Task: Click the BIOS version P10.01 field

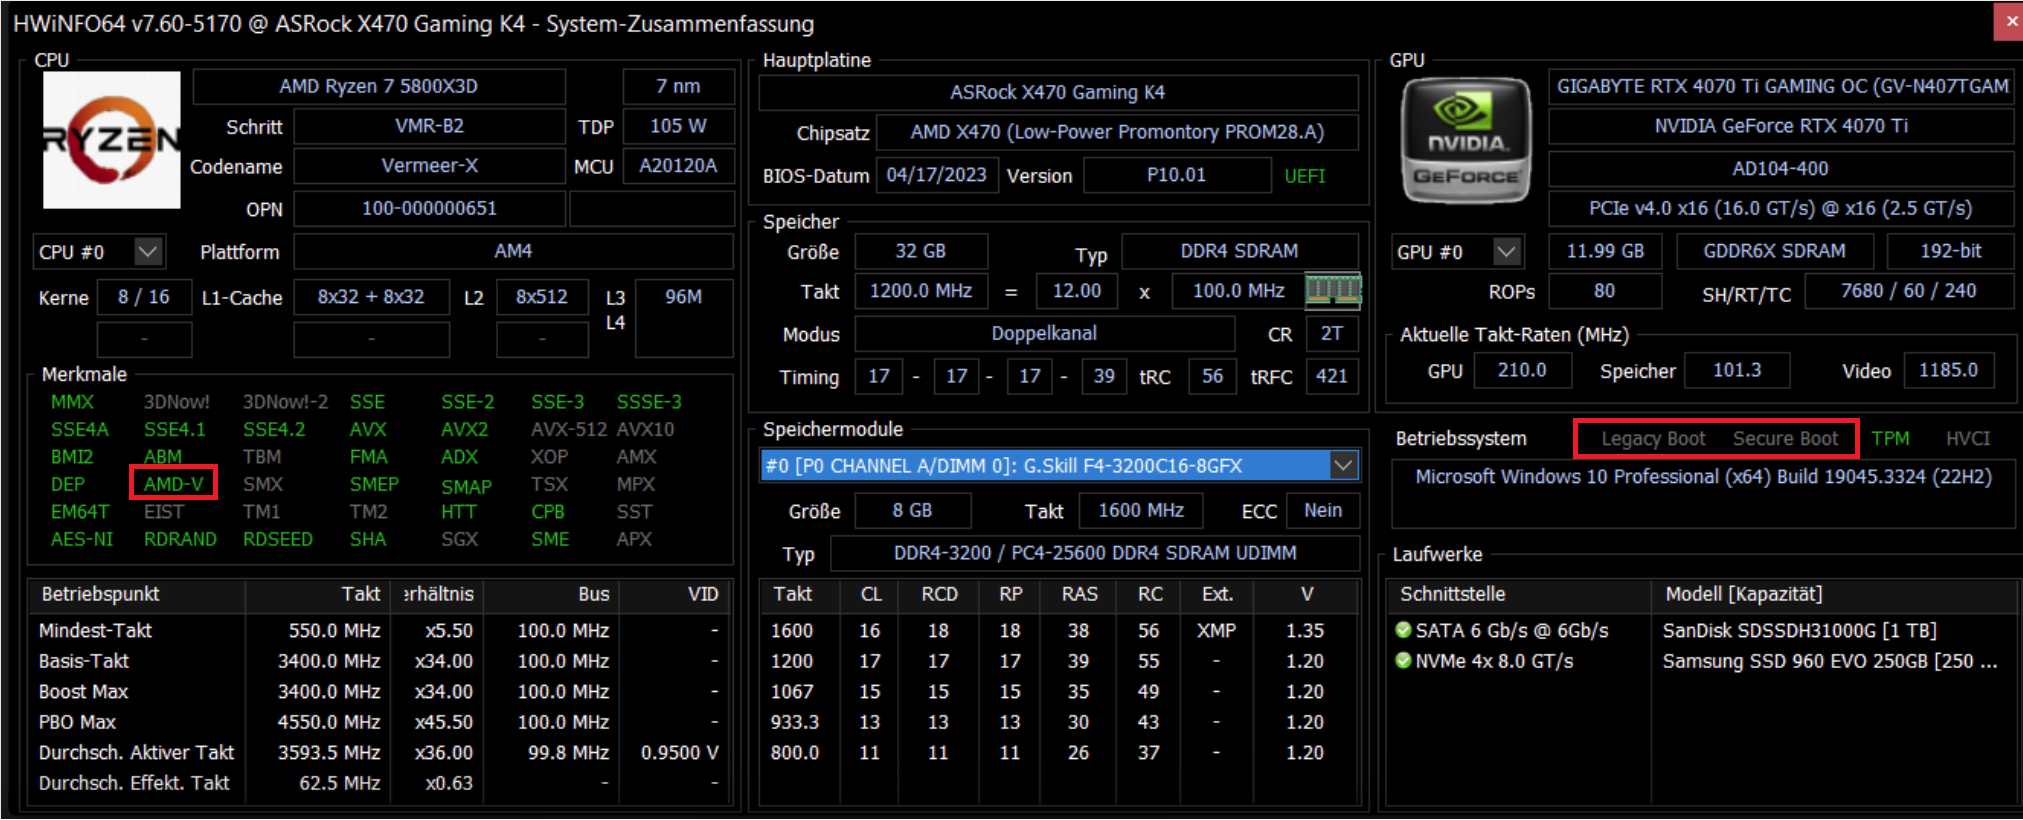Action: (x=1176, y=175)
